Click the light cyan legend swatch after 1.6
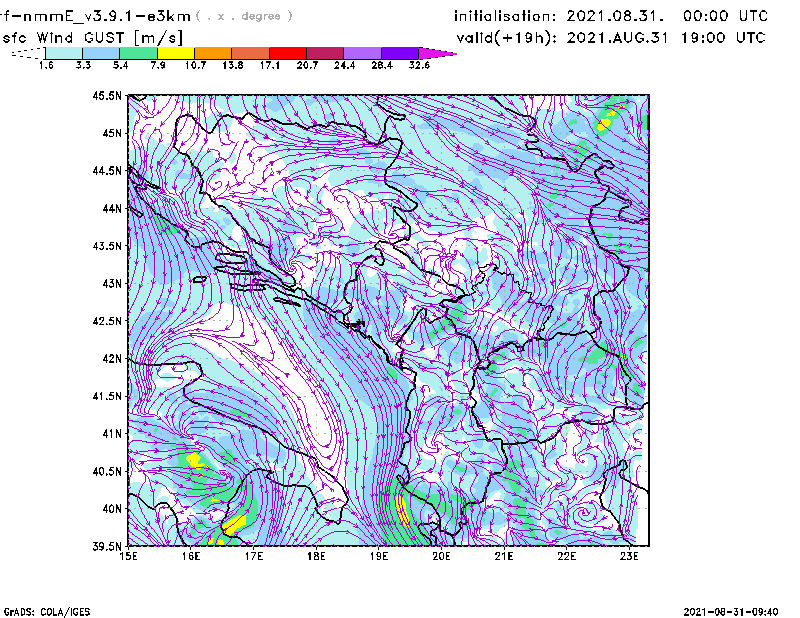800x618 pixels. [64, 53]
